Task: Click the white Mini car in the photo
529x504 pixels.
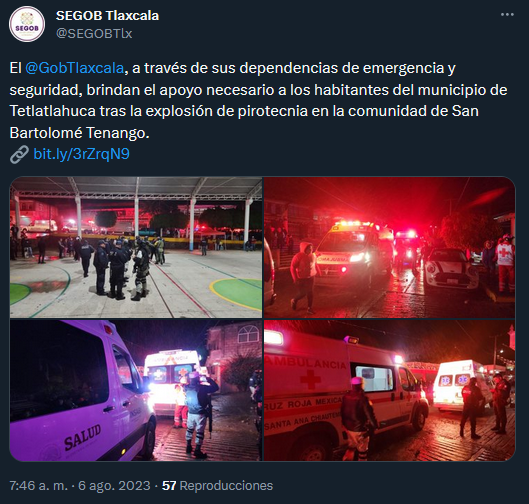Action: [450, 269]
